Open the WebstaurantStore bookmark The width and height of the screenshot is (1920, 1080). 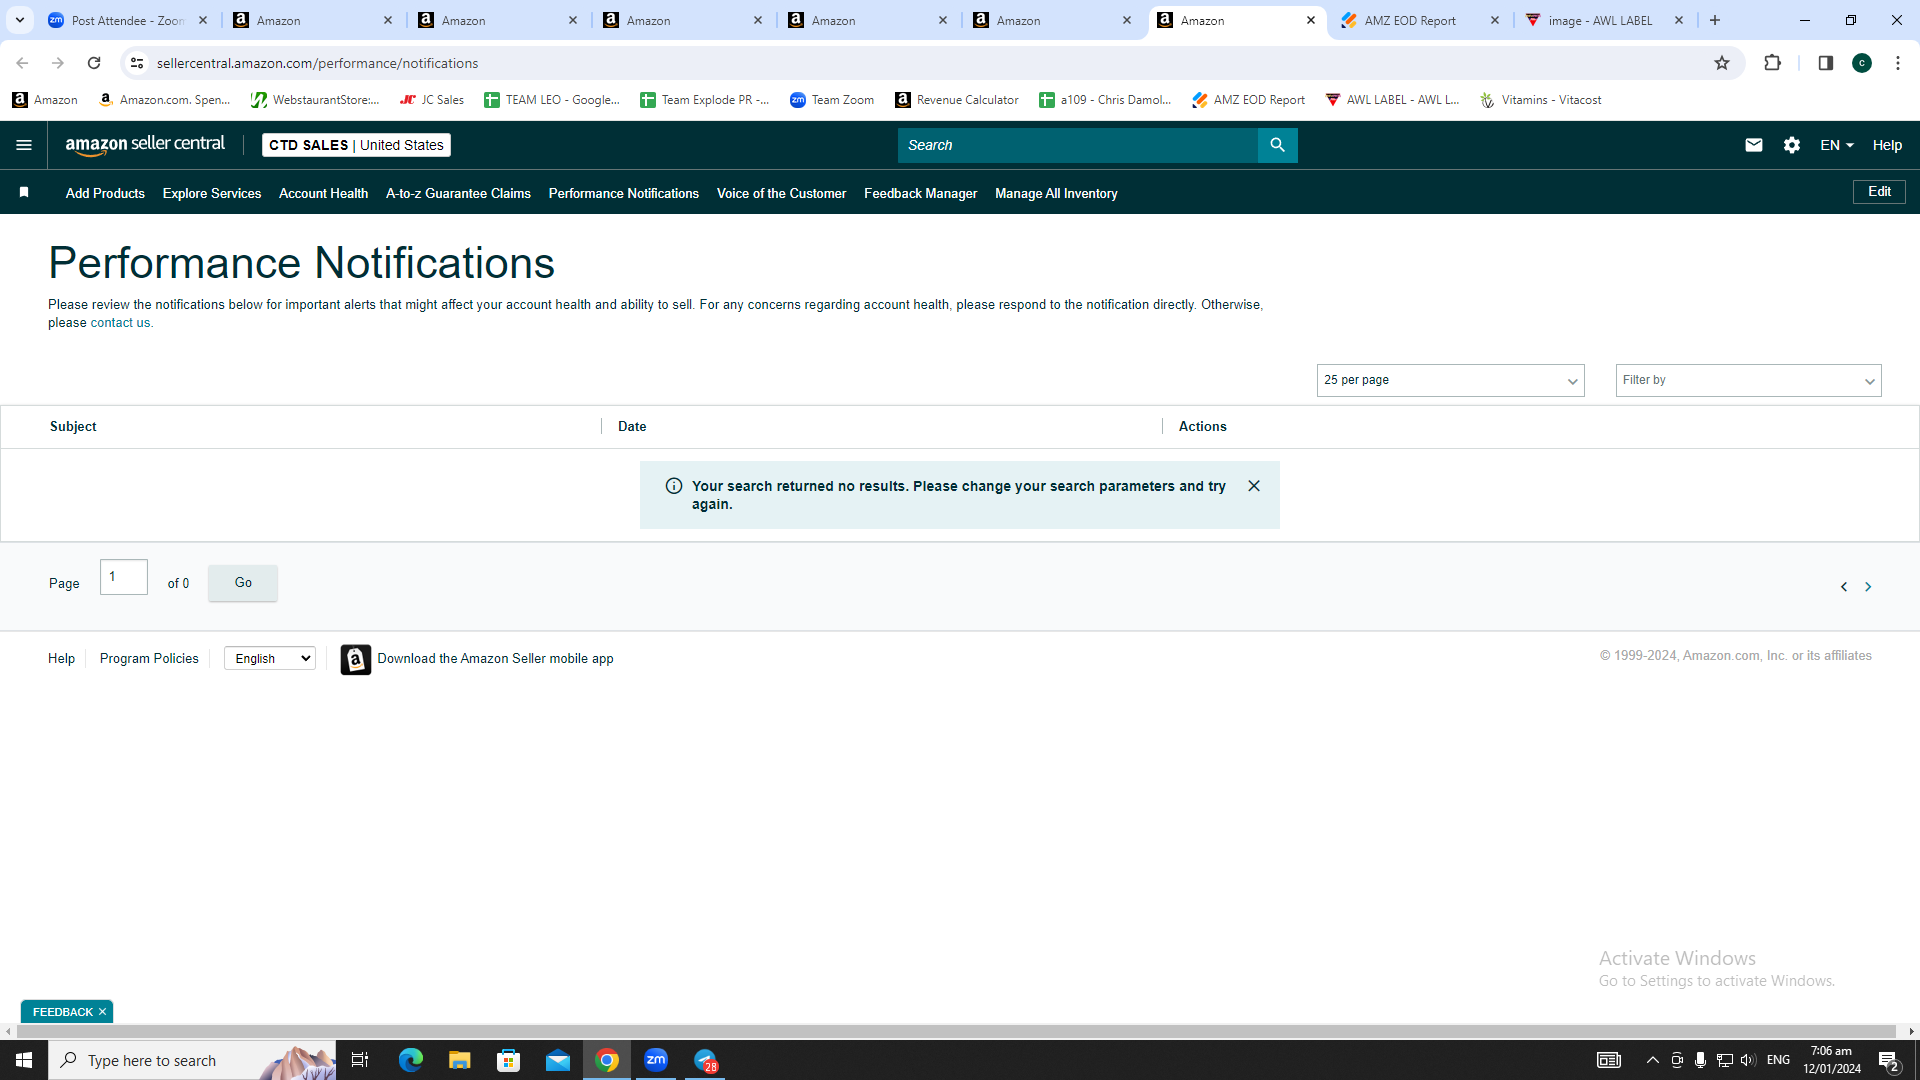(315, 100)
